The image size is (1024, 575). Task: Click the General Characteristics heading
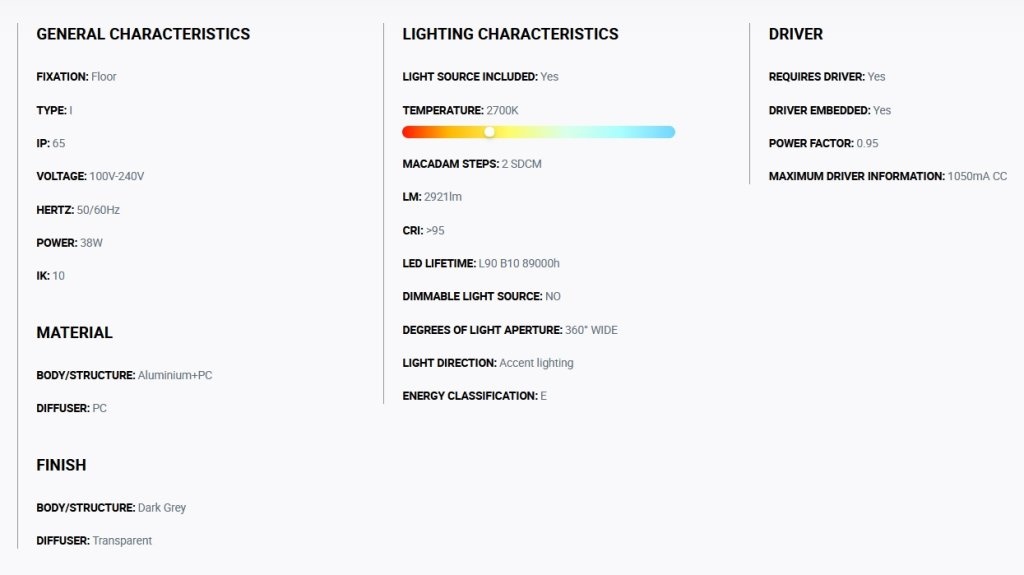(143, 34)
